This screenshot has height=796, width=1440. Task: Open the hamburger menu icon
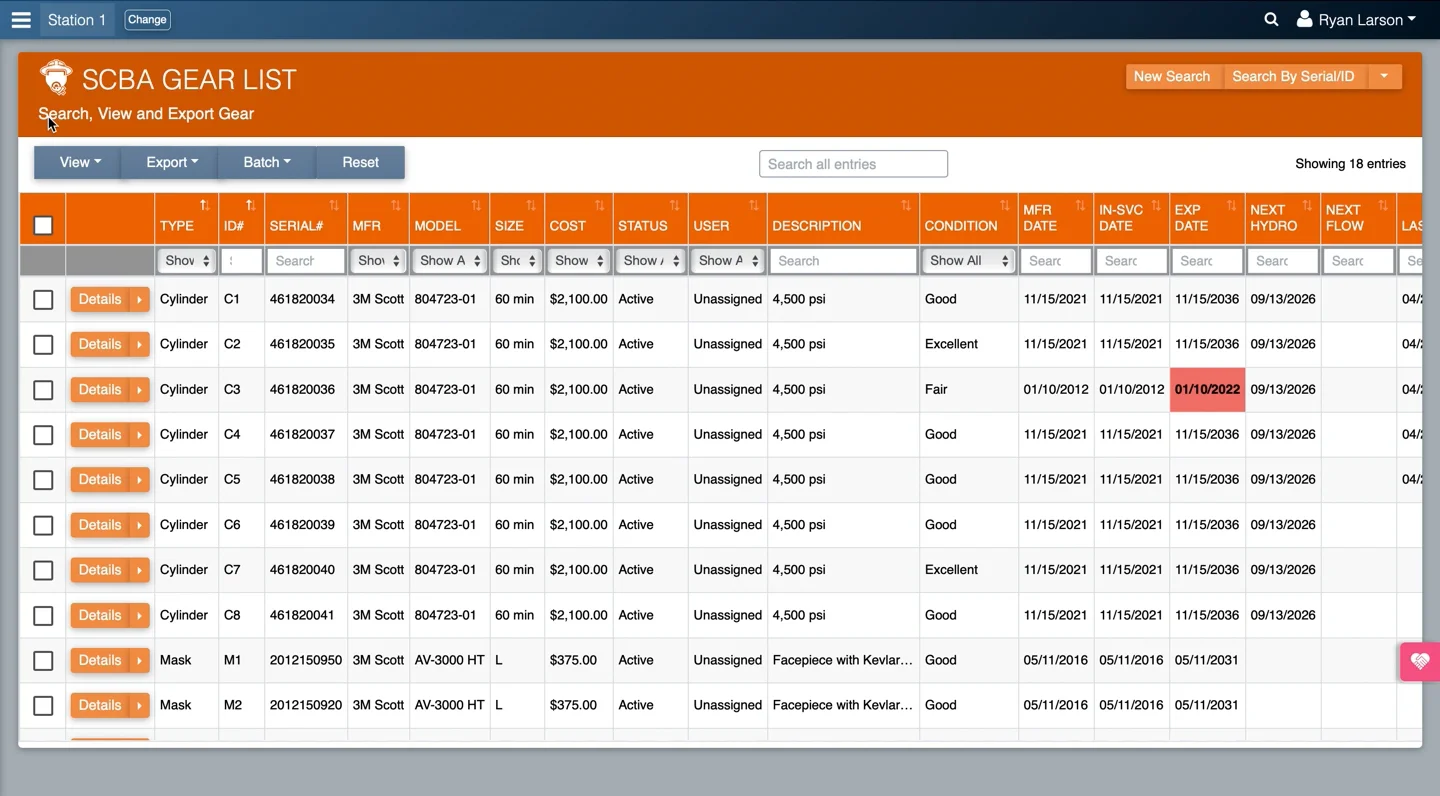(x=20, y=20)
